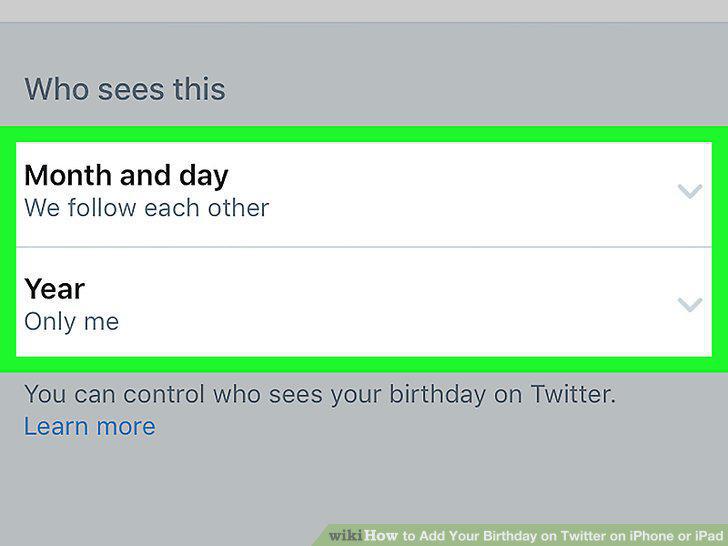Tap the light strip at top of screen

pyautogui.click(x=364, y=10)
